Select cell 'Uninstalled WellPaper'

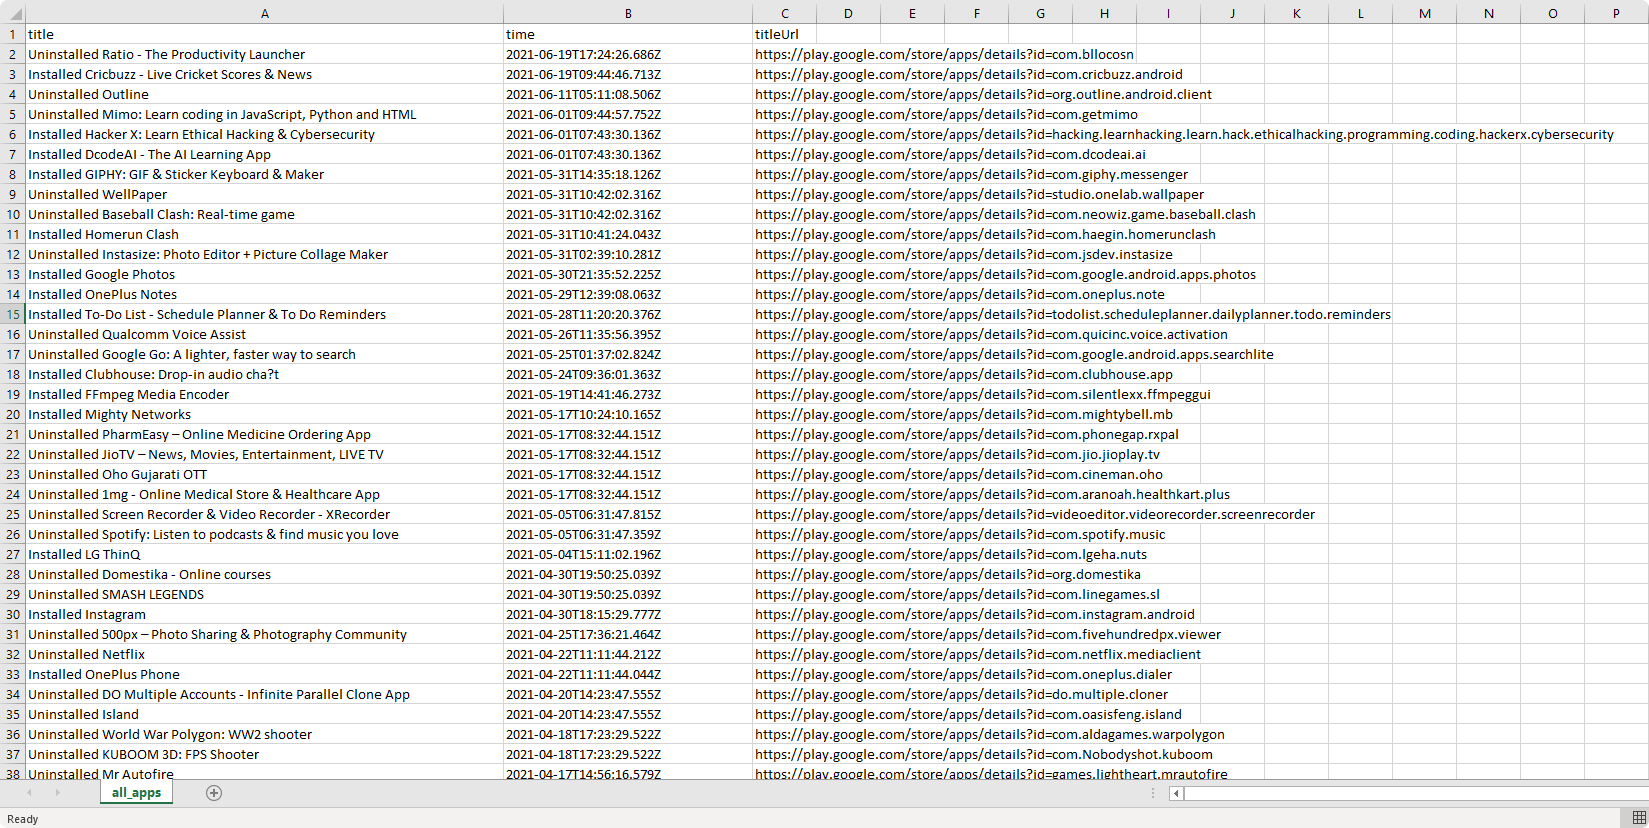coord(264,194)
